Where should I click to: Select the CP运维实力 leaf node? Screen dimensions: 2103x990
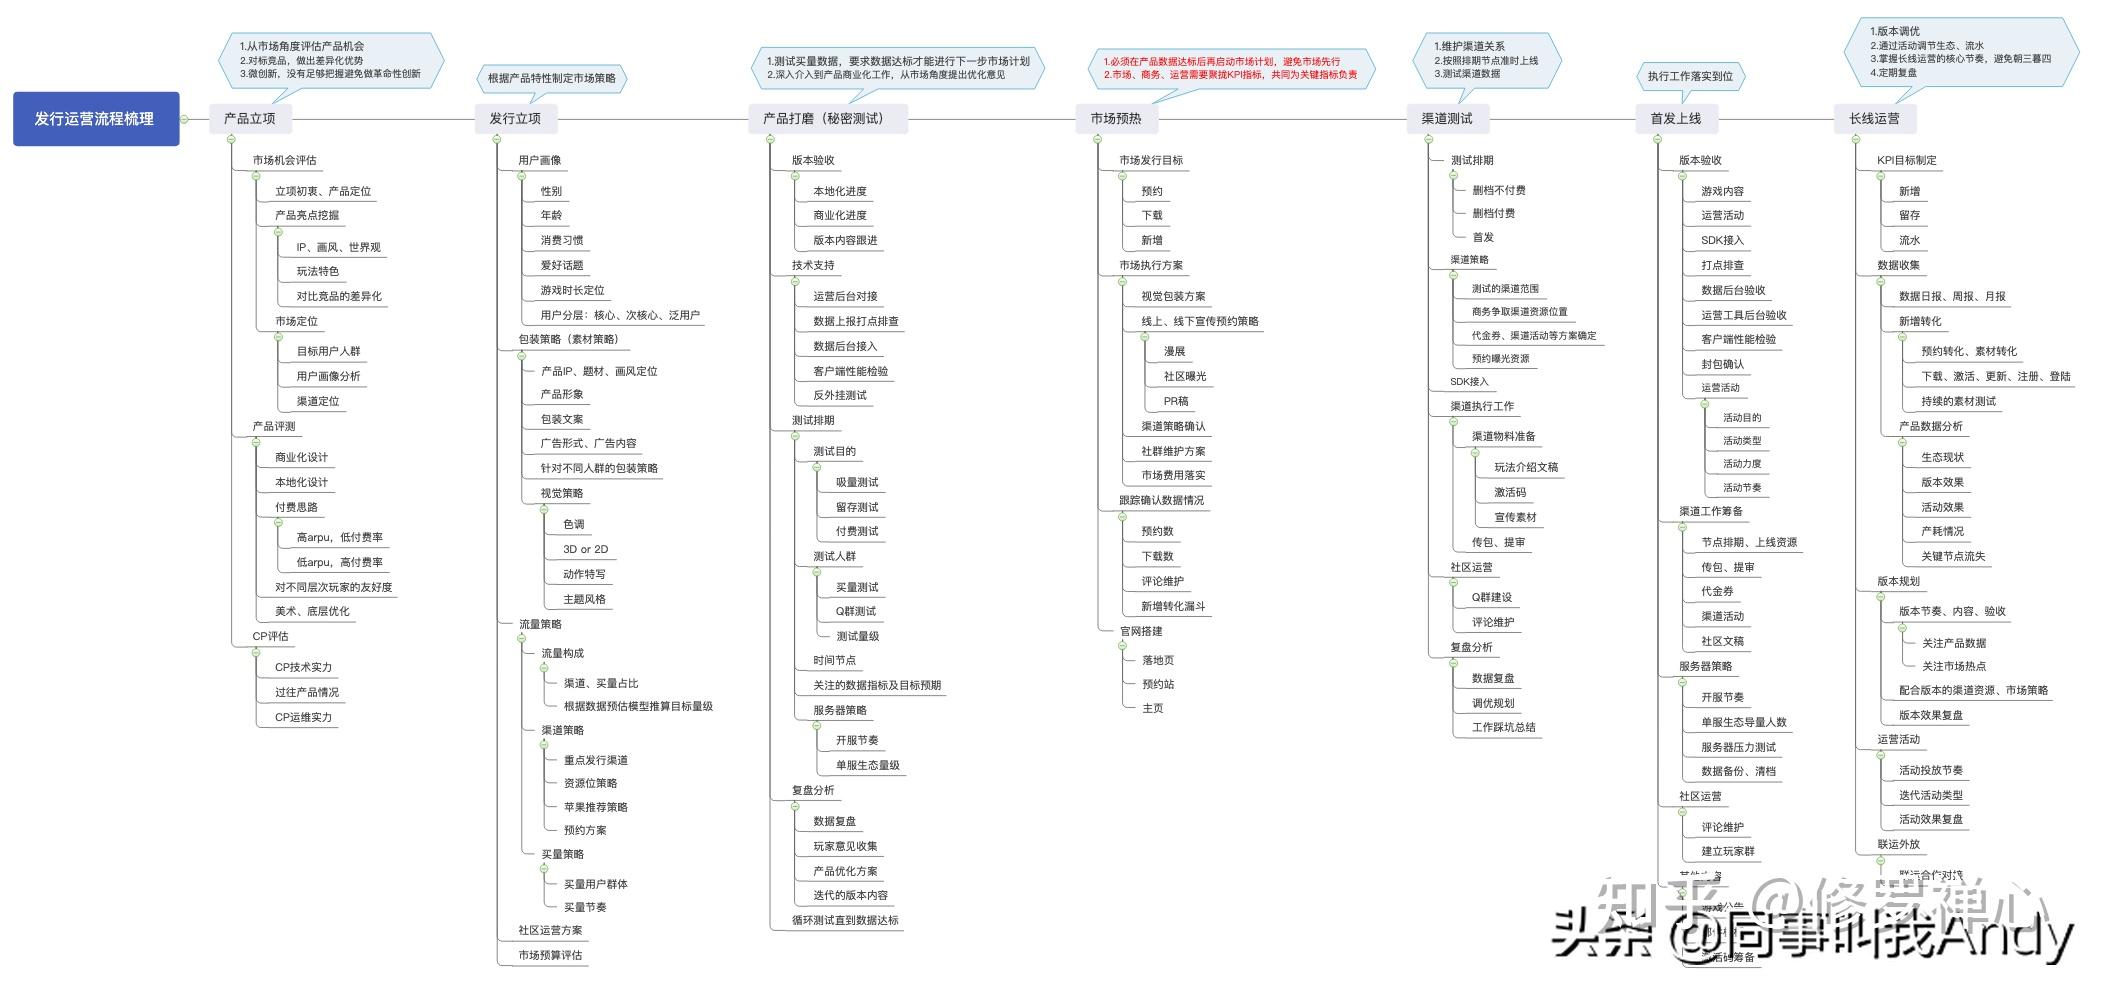tap(304, 717)
